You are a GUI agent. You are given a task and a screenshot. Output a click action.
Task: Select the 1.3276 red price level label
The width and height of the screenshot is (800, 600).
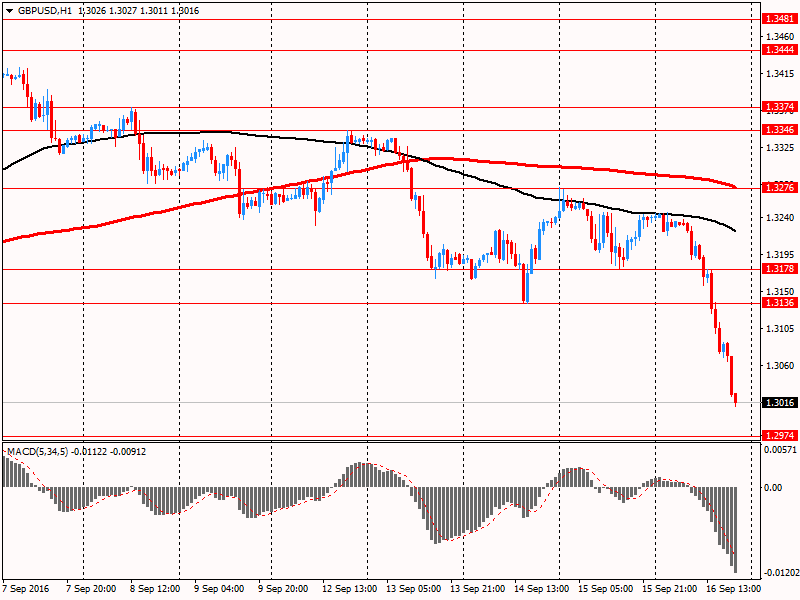[x=779, y=188]
